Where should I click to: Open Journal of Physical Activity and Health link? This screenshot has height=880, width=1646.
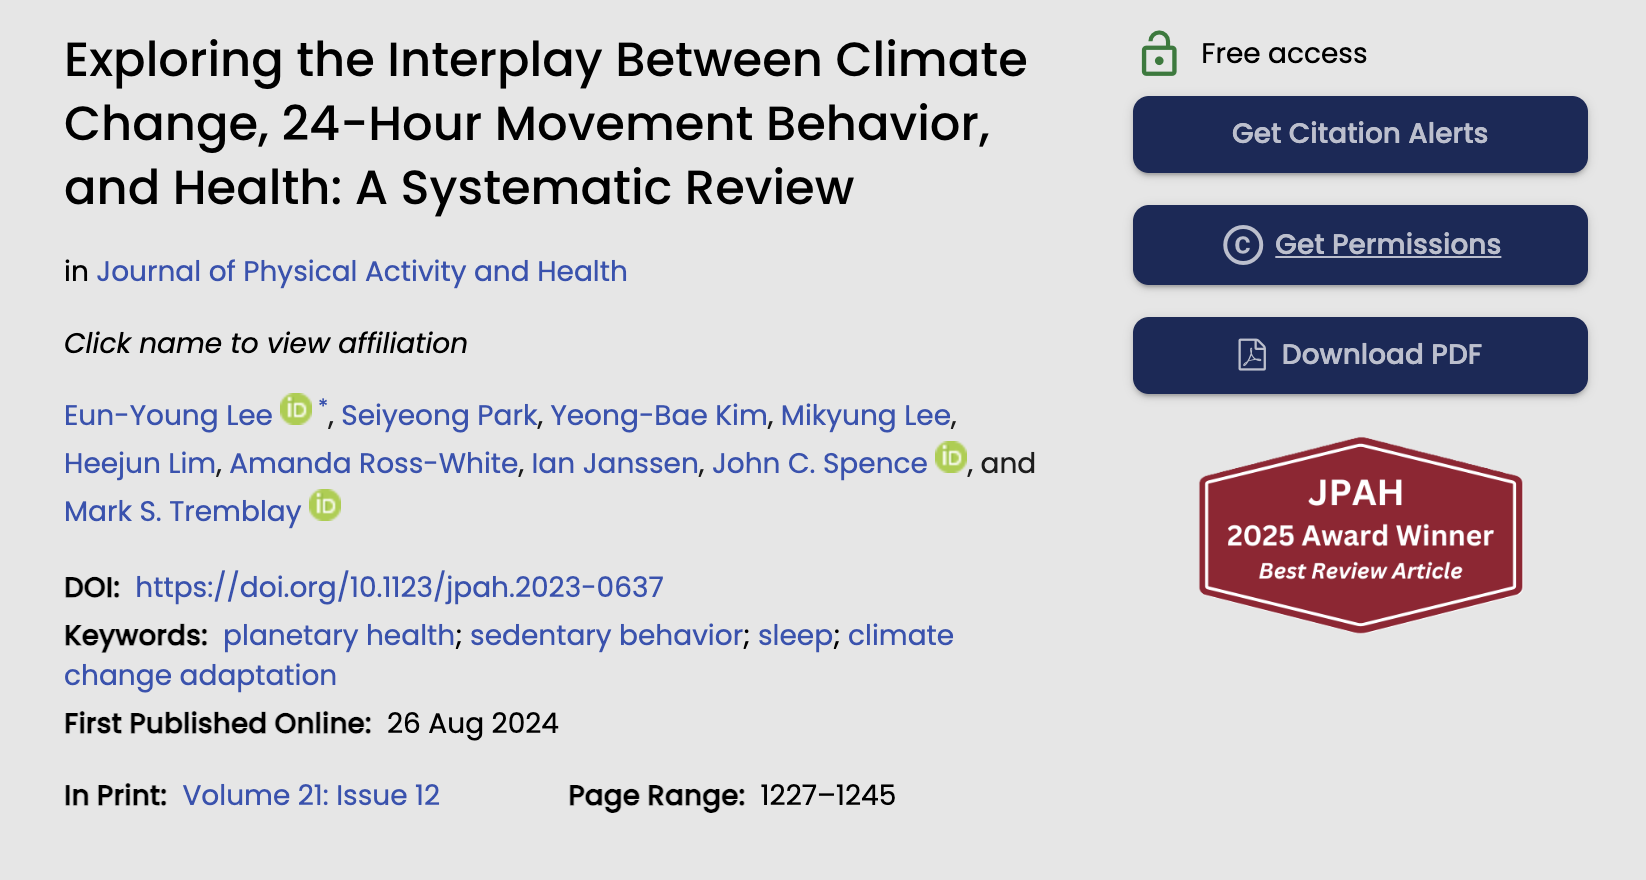[x=362, y=271]
